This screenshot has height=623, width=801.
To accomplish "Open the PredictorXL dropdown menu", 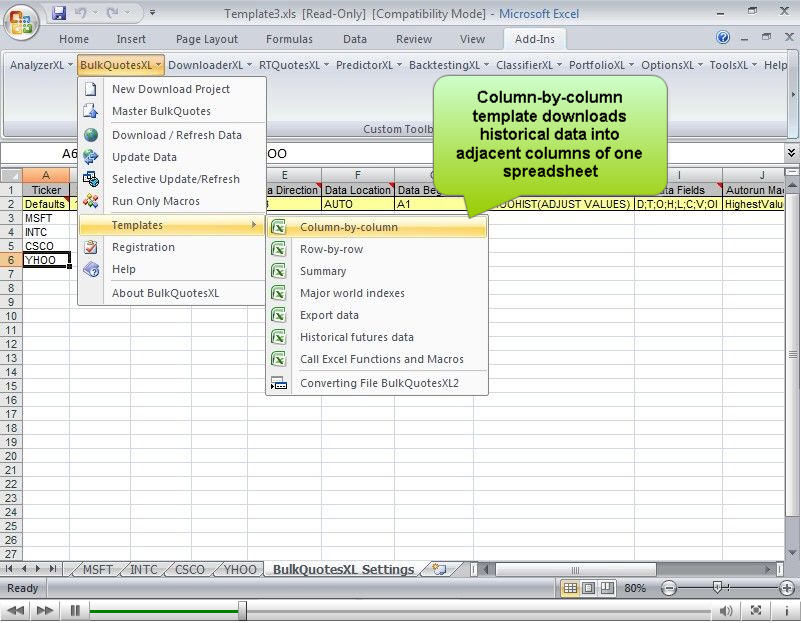I will point(369,65).
